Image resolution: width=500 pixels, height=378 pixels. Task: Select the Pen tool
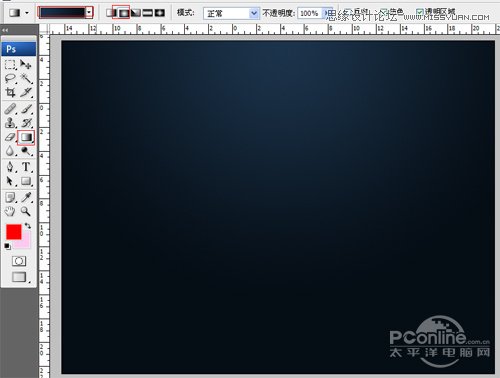[10, 167]
